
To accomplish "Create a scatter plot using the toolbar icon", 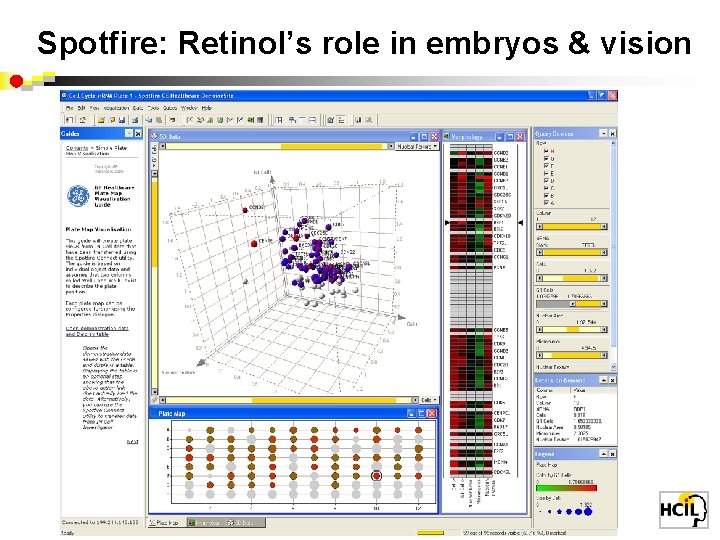I will pos(190,120).
